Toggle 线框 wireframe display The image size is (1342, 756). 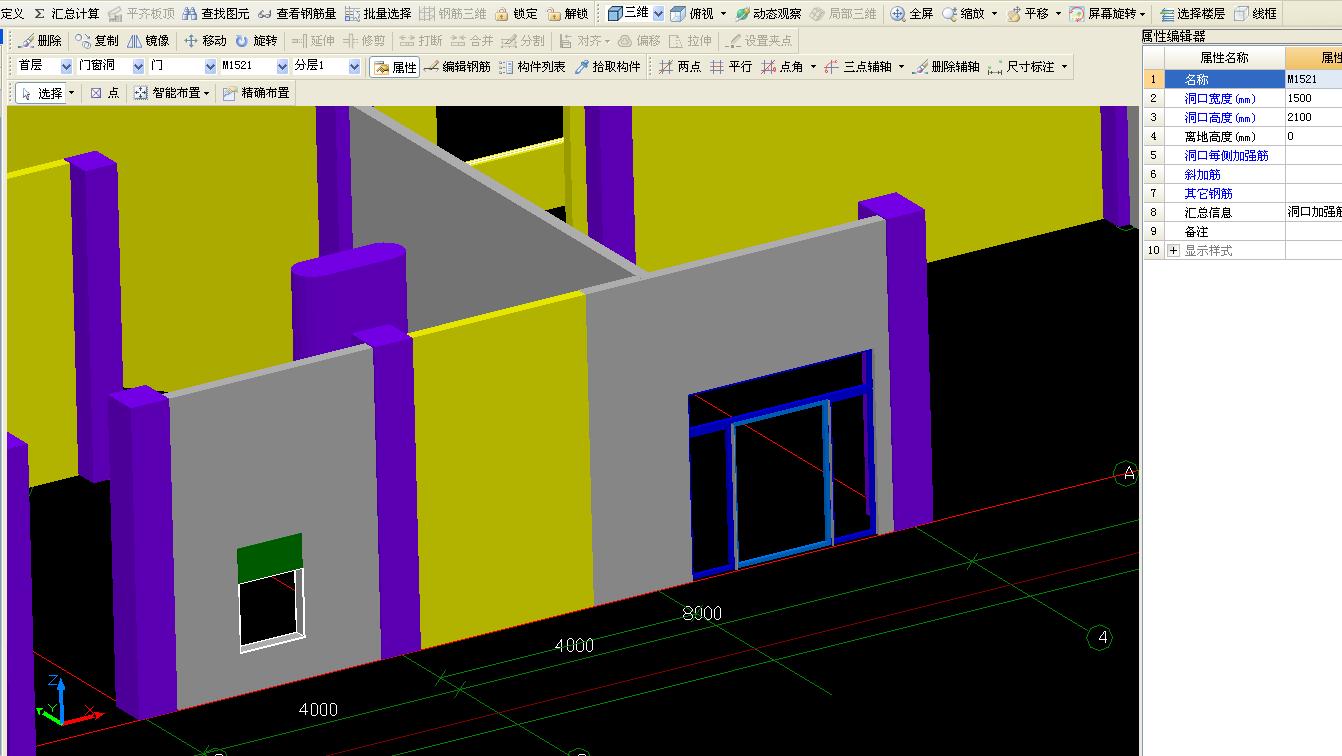[x=1256, y=14]
